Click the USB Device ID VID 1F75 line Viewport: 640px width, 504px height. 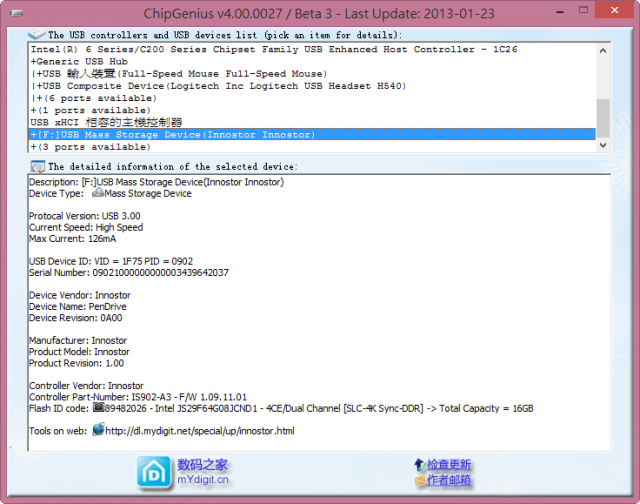click(111, 261)
